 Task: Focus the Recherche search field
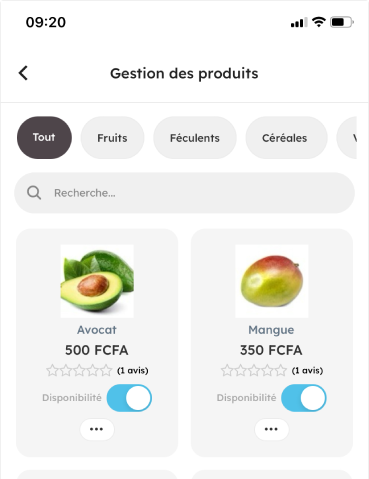pyautogui.click(x=184, y=193)
